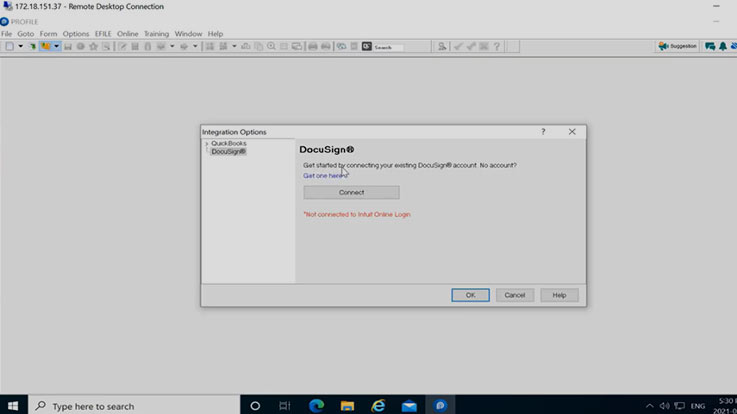Confirm with the OK button
The width and height of the screenshot is (737, 414).
tap(470, 295)
